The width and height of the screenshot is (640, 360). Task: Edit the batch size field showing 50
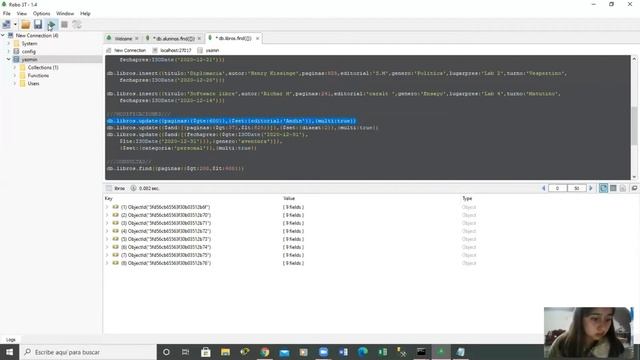[576, 188]
